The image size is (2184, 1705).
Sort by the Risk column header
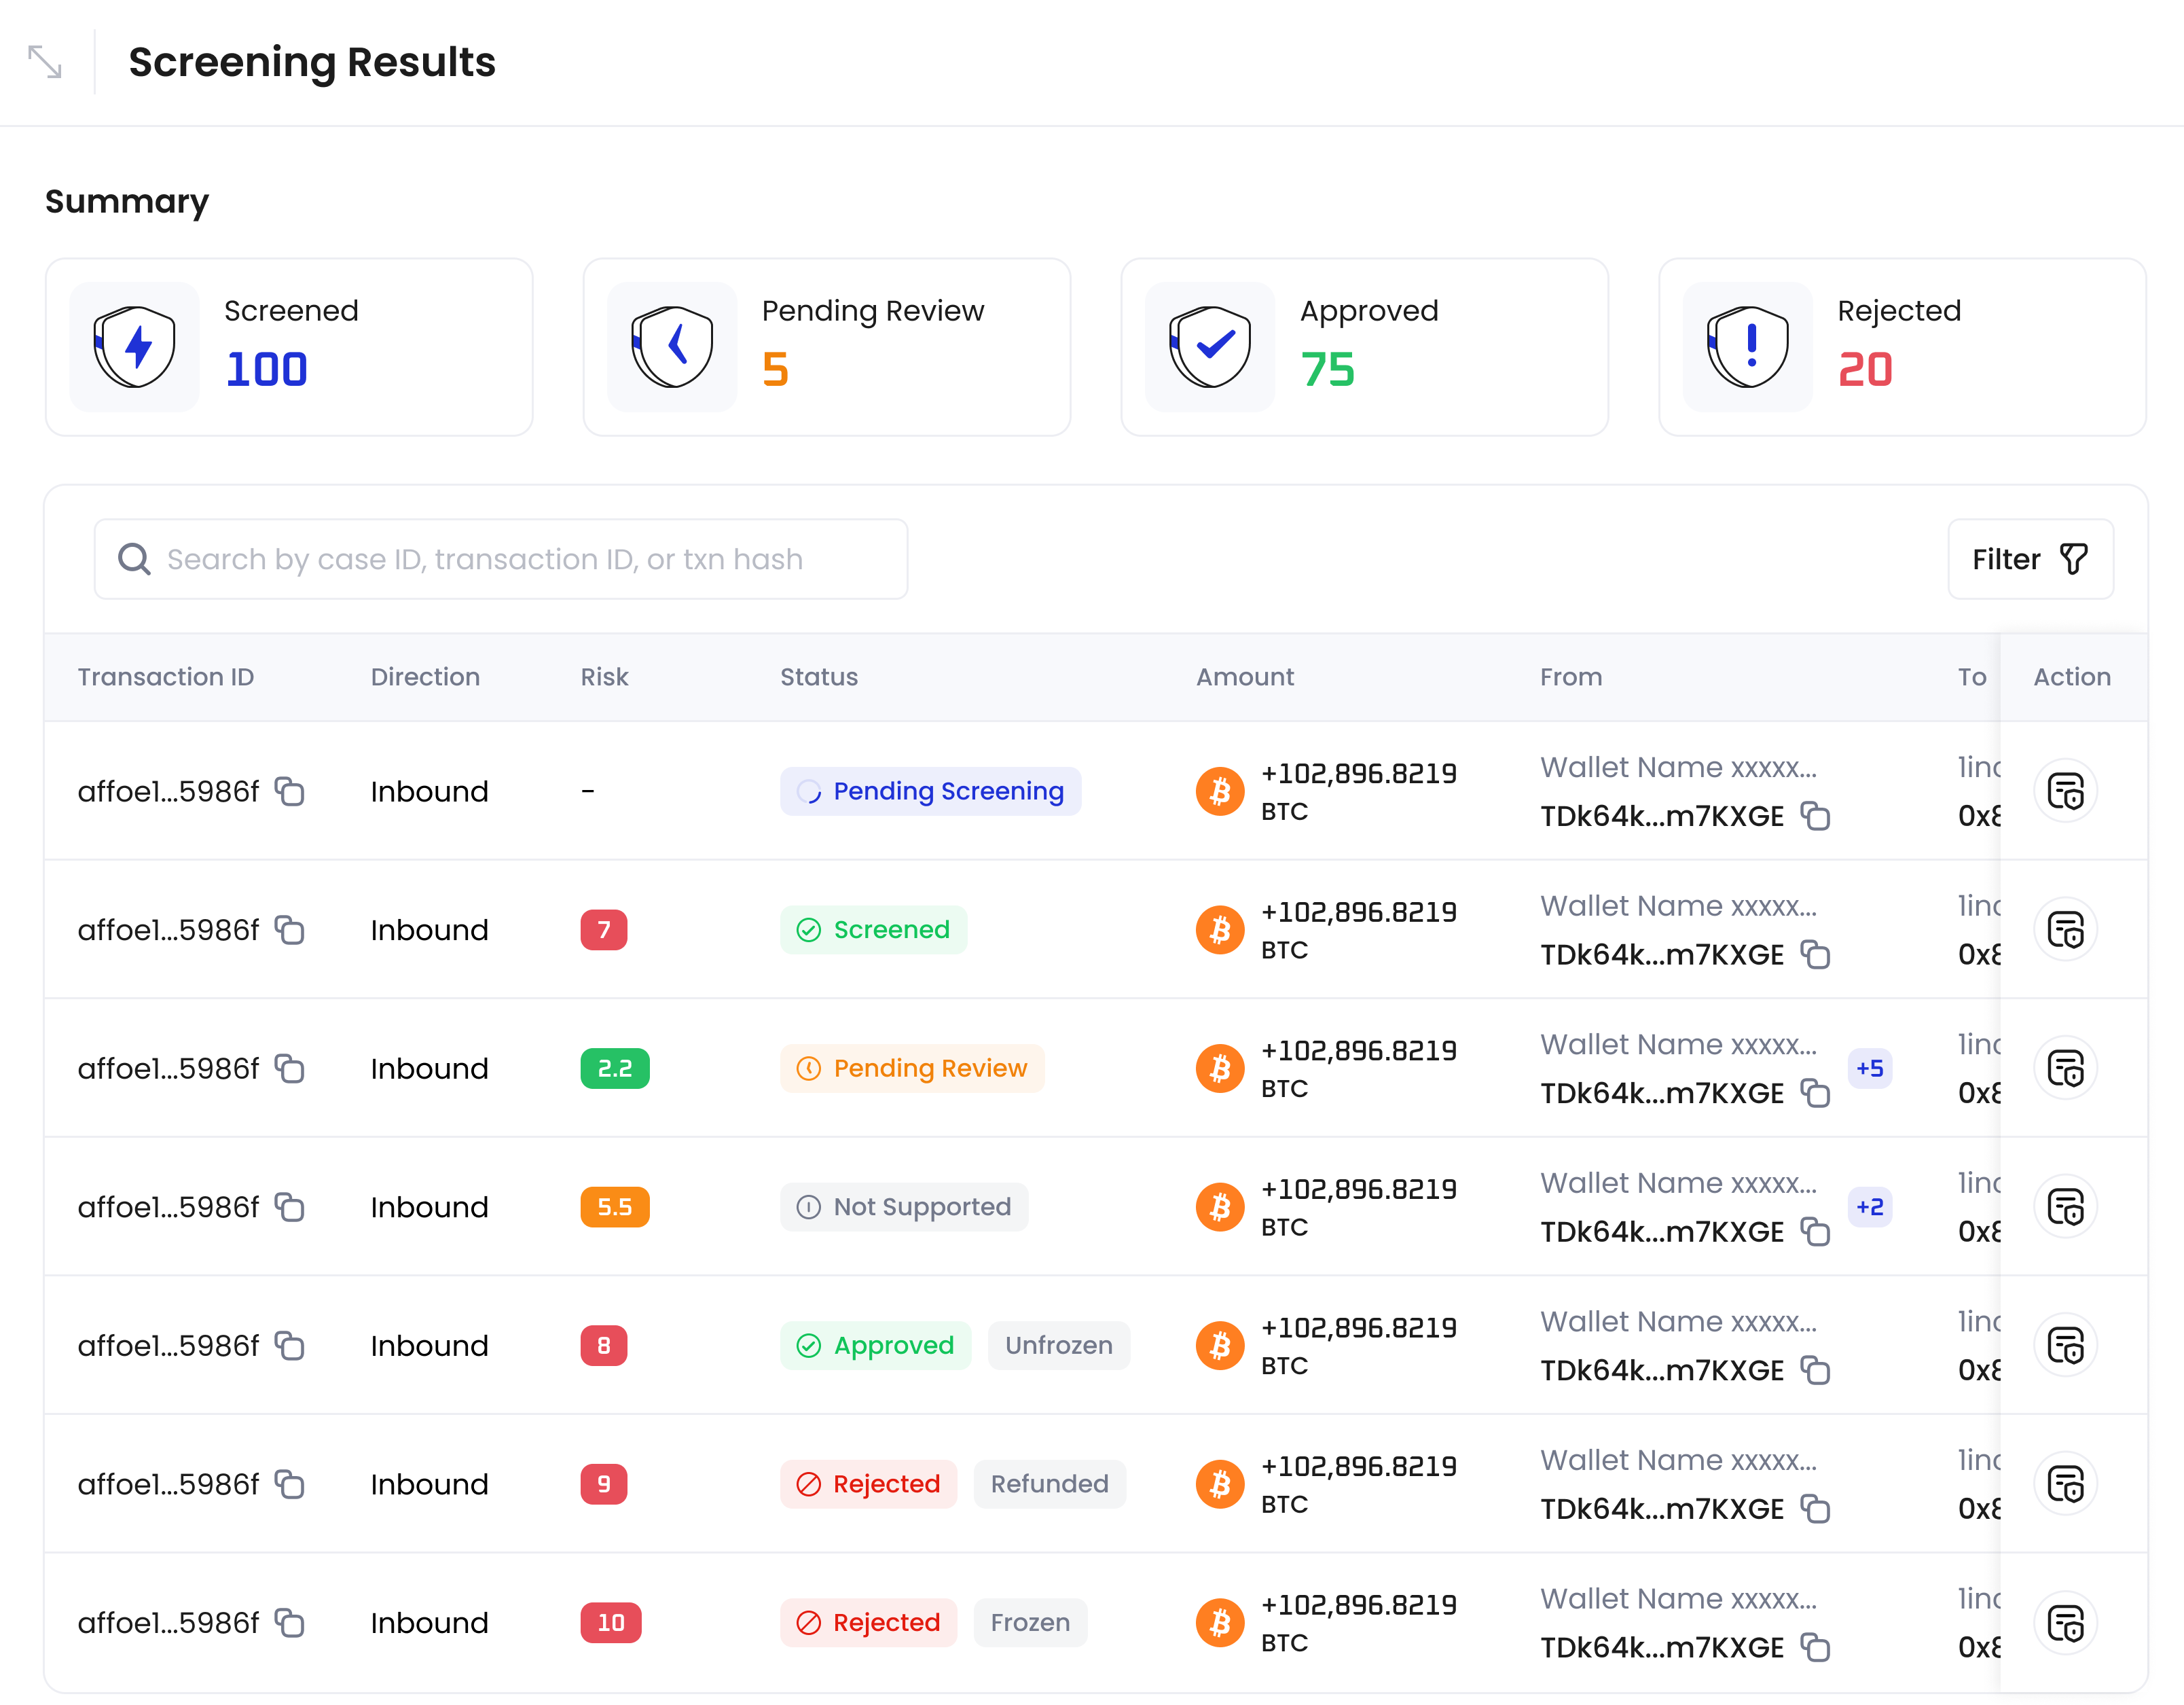[x=604, y=677]
